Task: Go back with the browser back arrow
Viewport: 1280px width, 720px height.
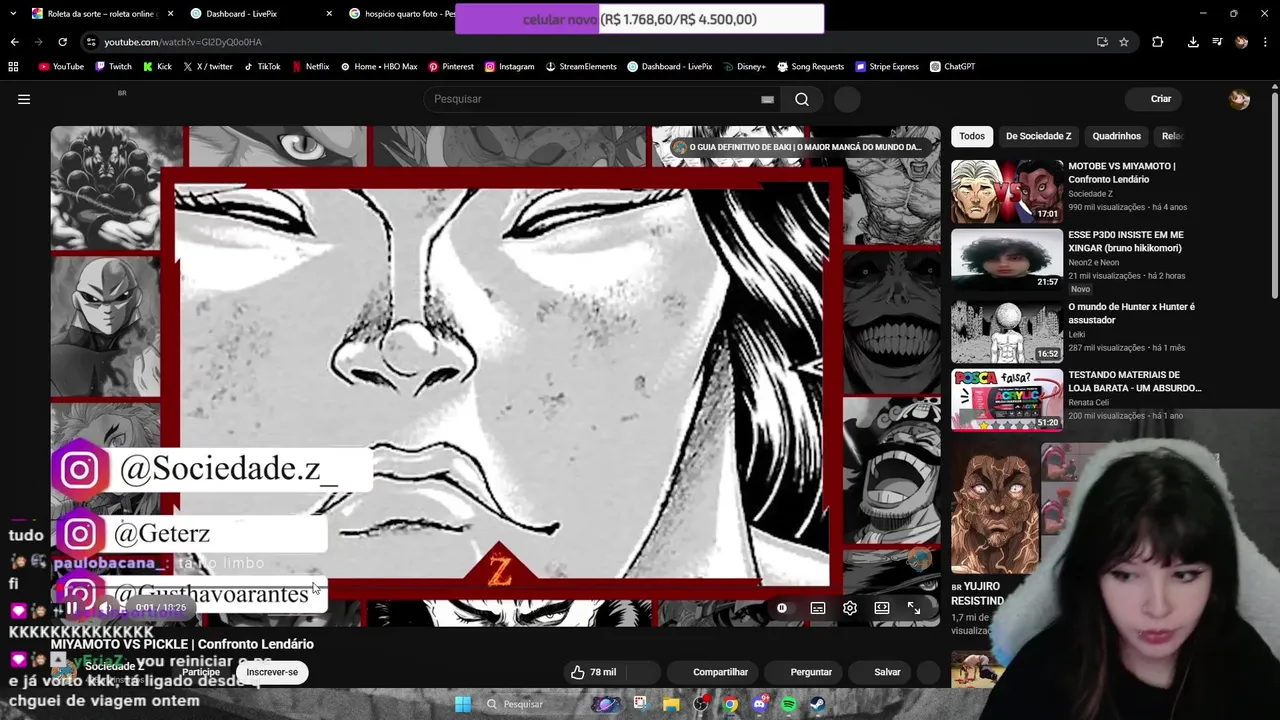Action: coord(14,42)
